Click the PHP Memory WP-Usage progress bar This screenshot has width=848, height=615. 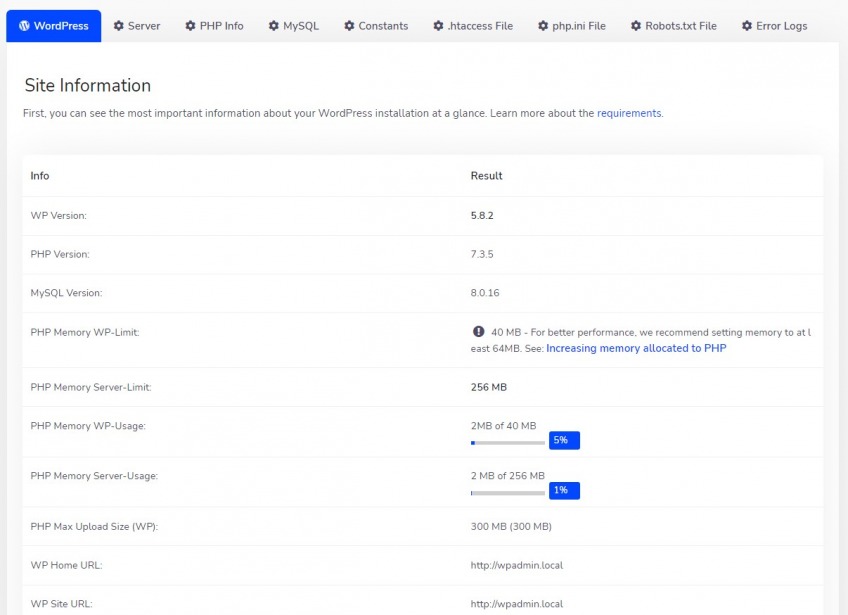[507, 441]
